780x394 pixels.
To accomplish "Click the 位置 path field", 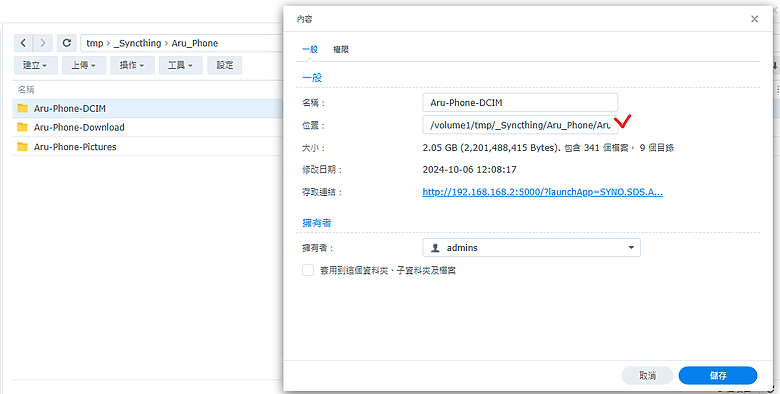I will click(x=520, y=125).
